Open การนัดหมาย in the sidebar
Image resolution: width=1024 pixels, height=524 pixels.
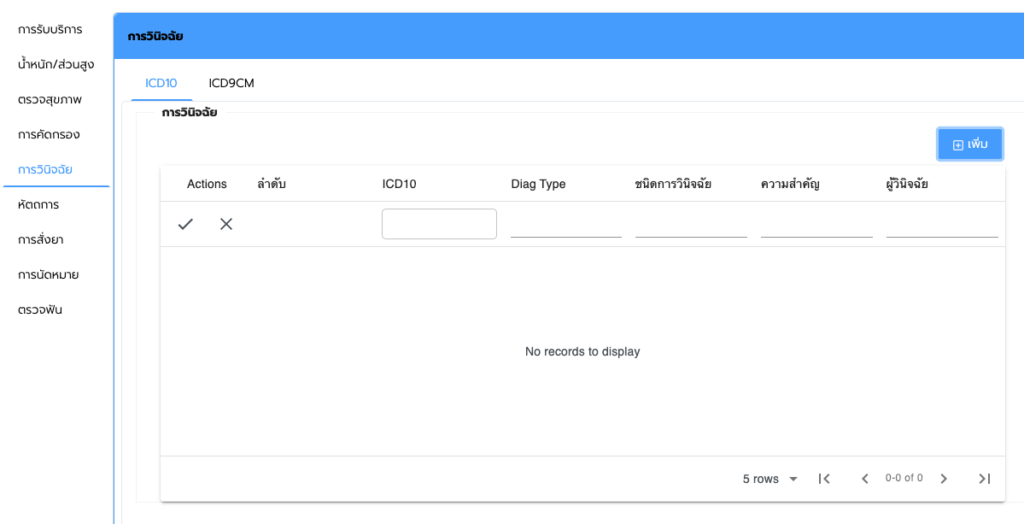point(48,274)
